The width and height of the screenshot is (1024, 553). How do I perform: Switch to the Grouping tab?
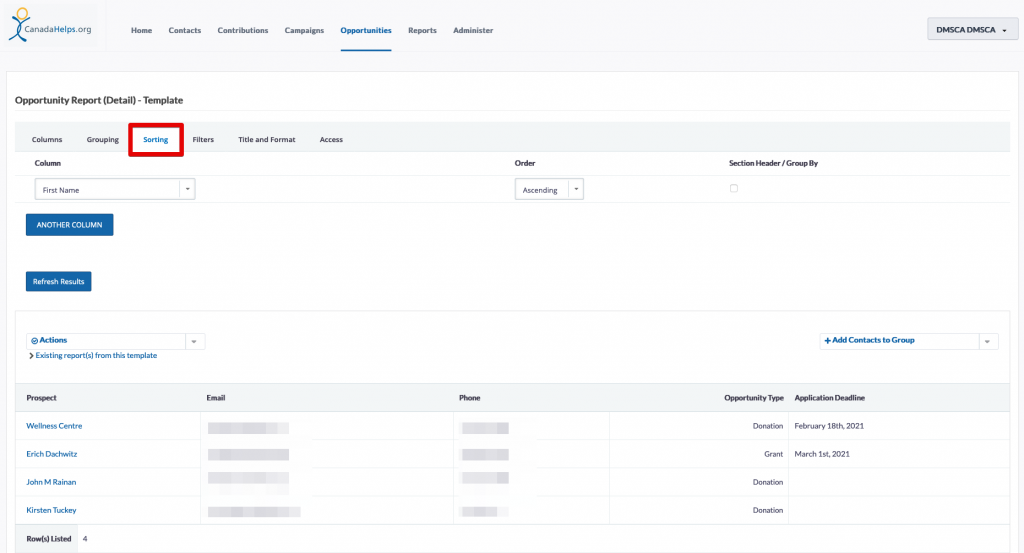pos(103,139)
